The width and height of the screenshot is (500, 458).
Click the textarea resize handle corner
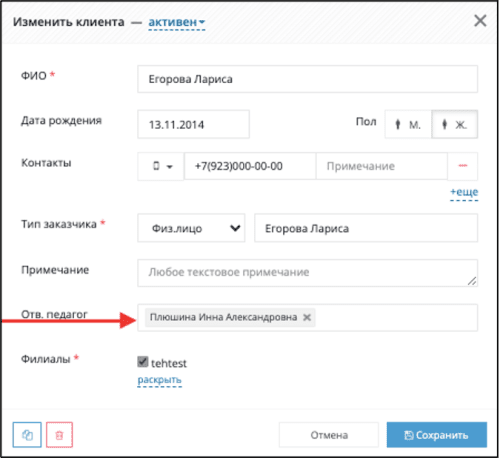[x=472, y=281]
